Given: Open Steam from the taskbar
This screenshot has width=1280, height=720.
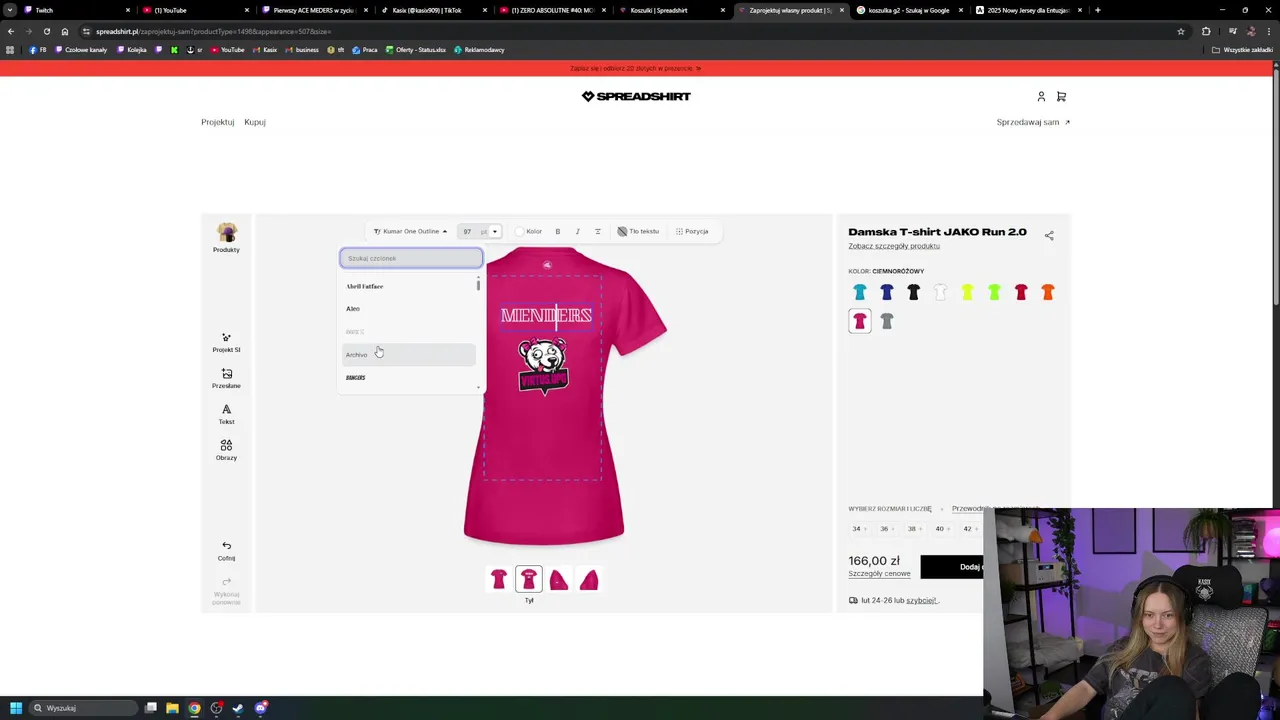Looking at the screenshot, I should tap(238, 708).
